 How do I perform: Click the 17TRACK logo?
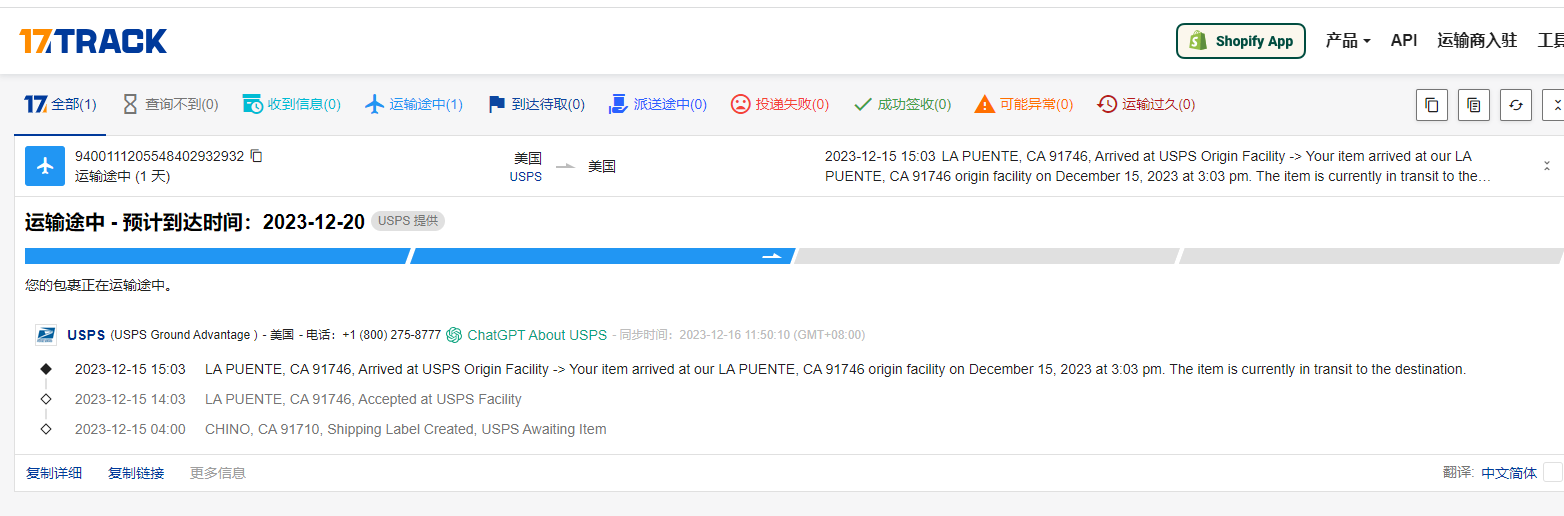coord(93,41)
